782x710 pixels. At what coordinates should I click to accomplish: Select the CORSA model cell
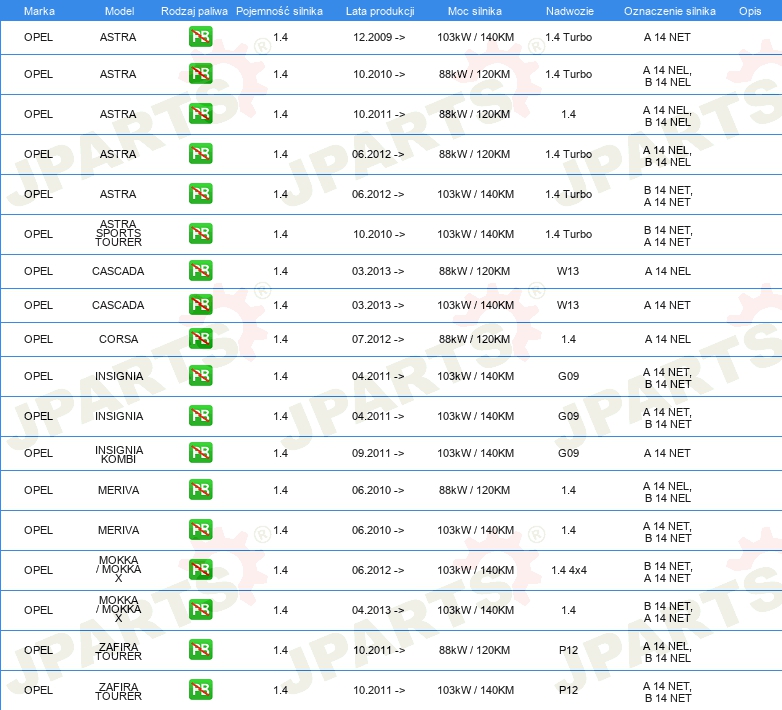click(x=118, y=339)
